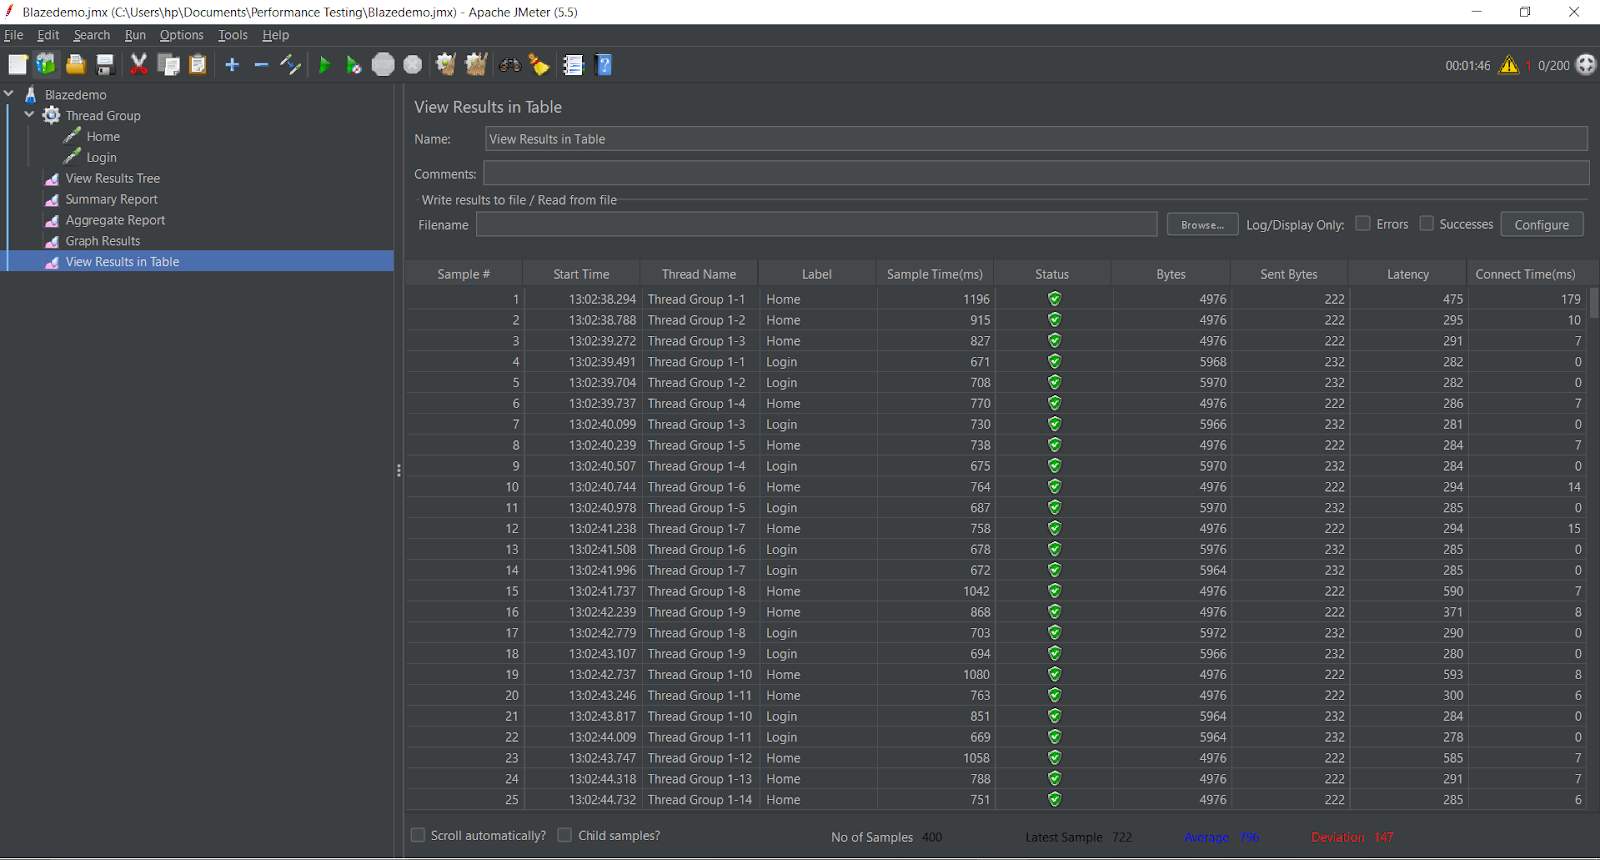
Task: Open the Help menu
Action: pos(276,35)
